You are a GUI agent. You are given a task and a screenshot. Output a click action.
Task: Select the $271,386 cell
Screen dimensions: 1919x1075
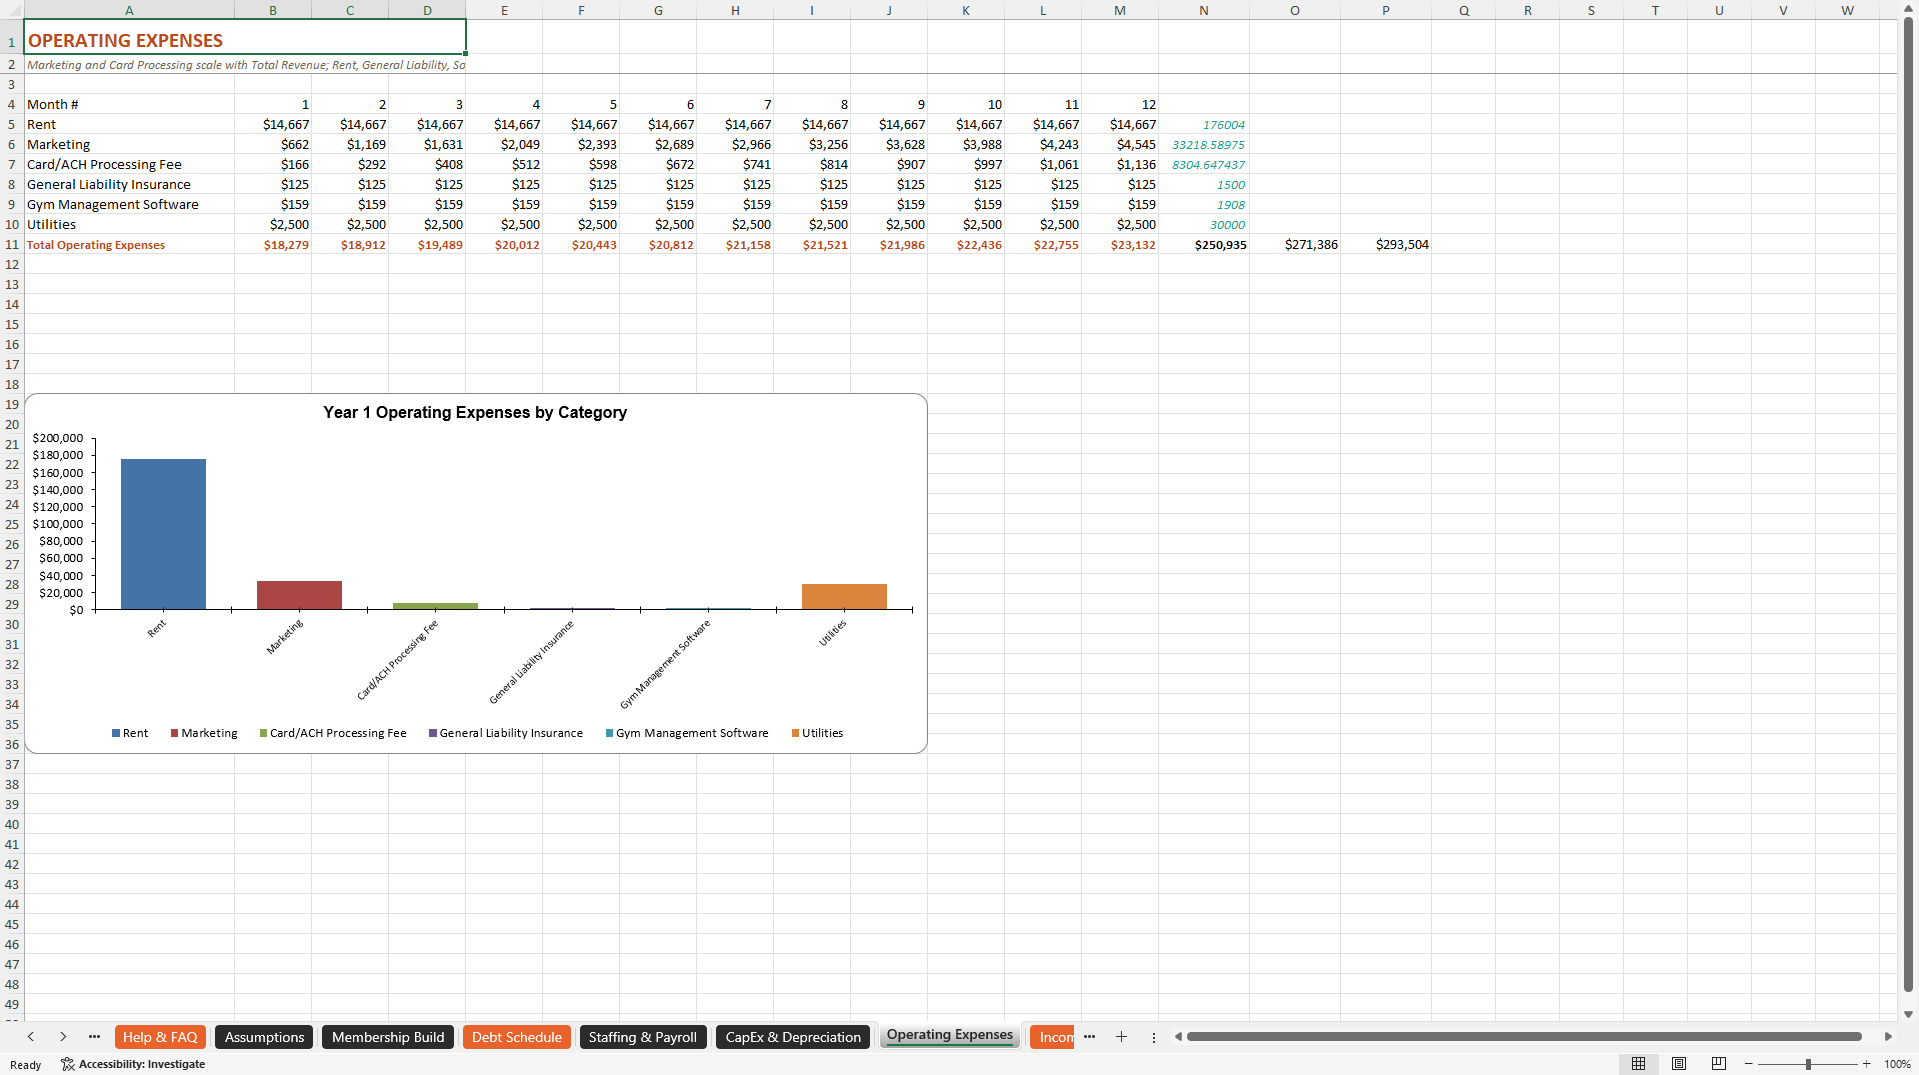tap(1295, 245)
